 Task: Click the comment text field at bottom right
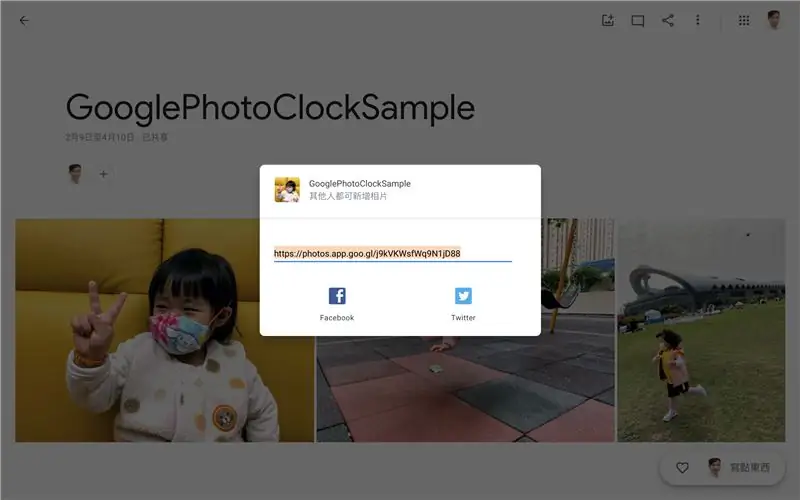coord(750,467)
